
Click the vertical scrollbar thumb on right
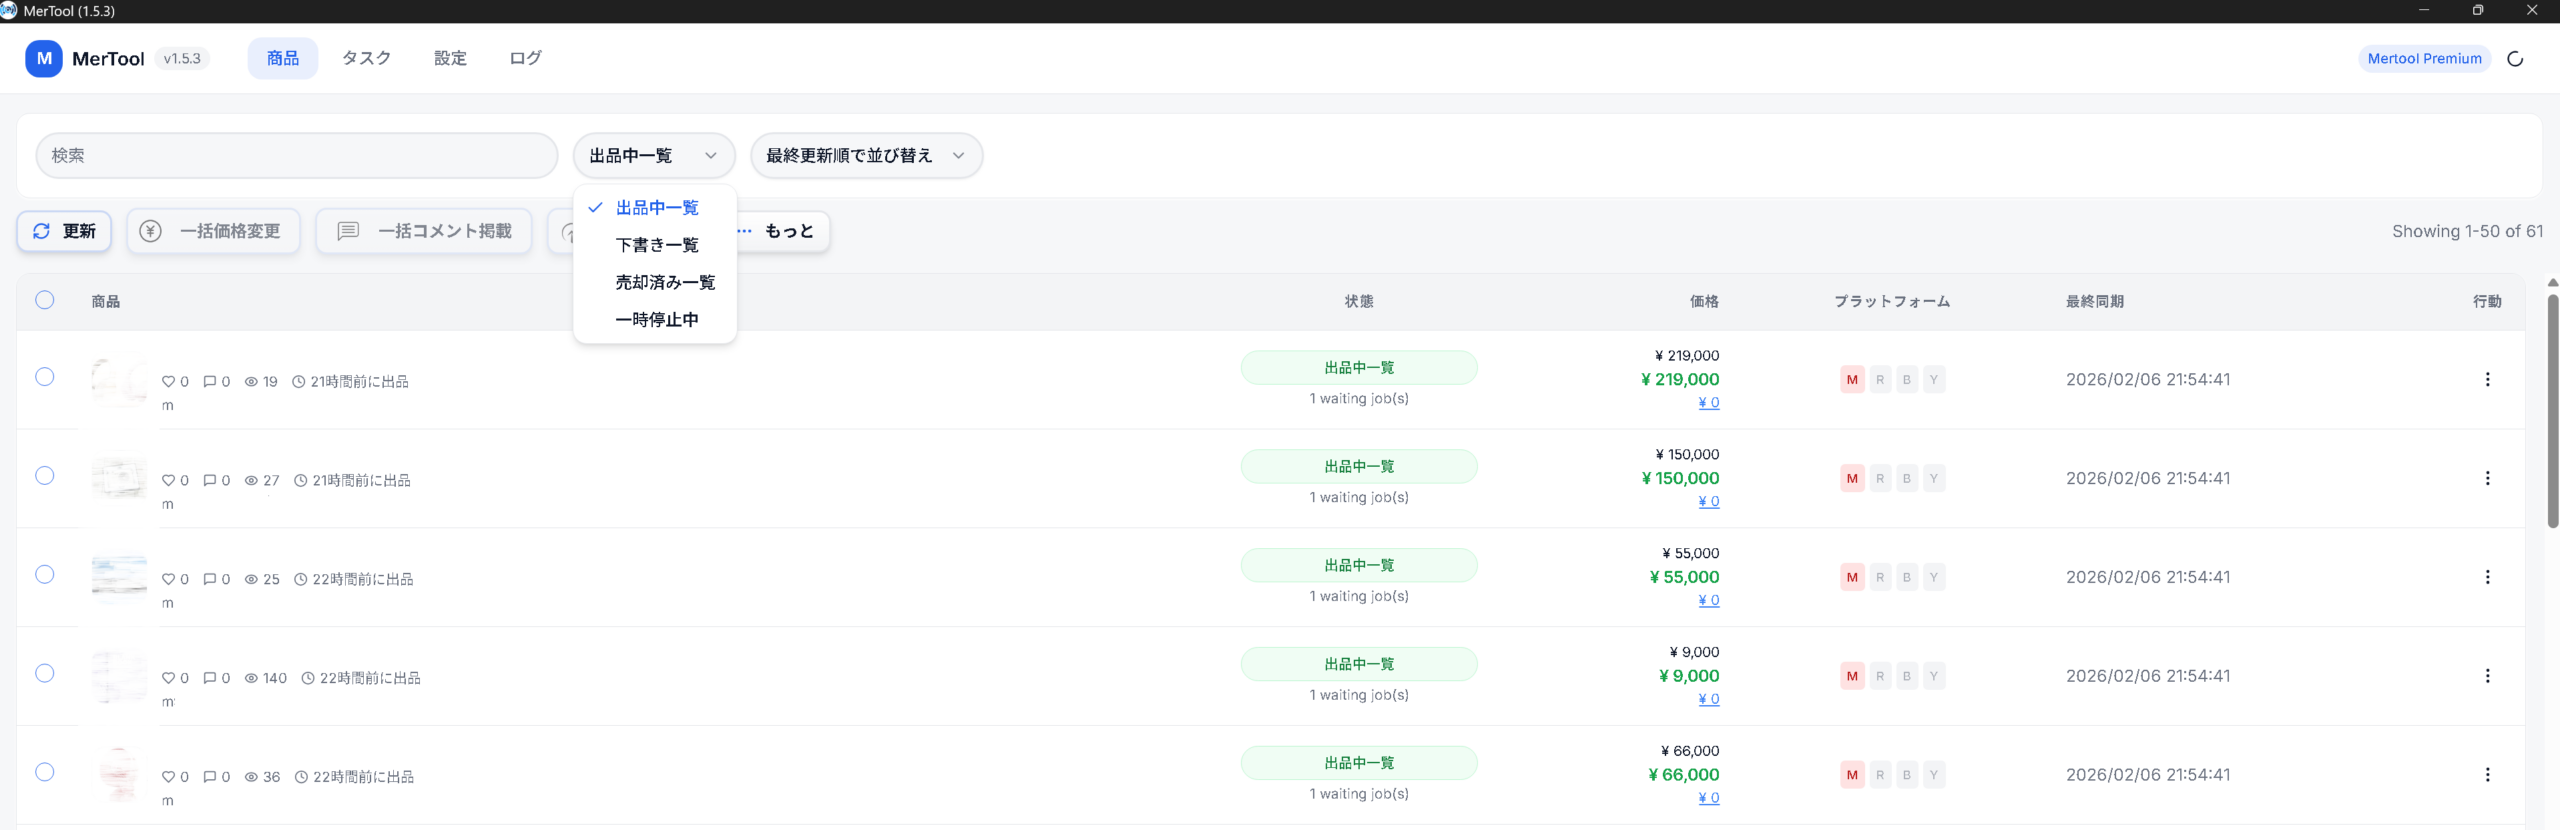click(x=2552, y=410)
